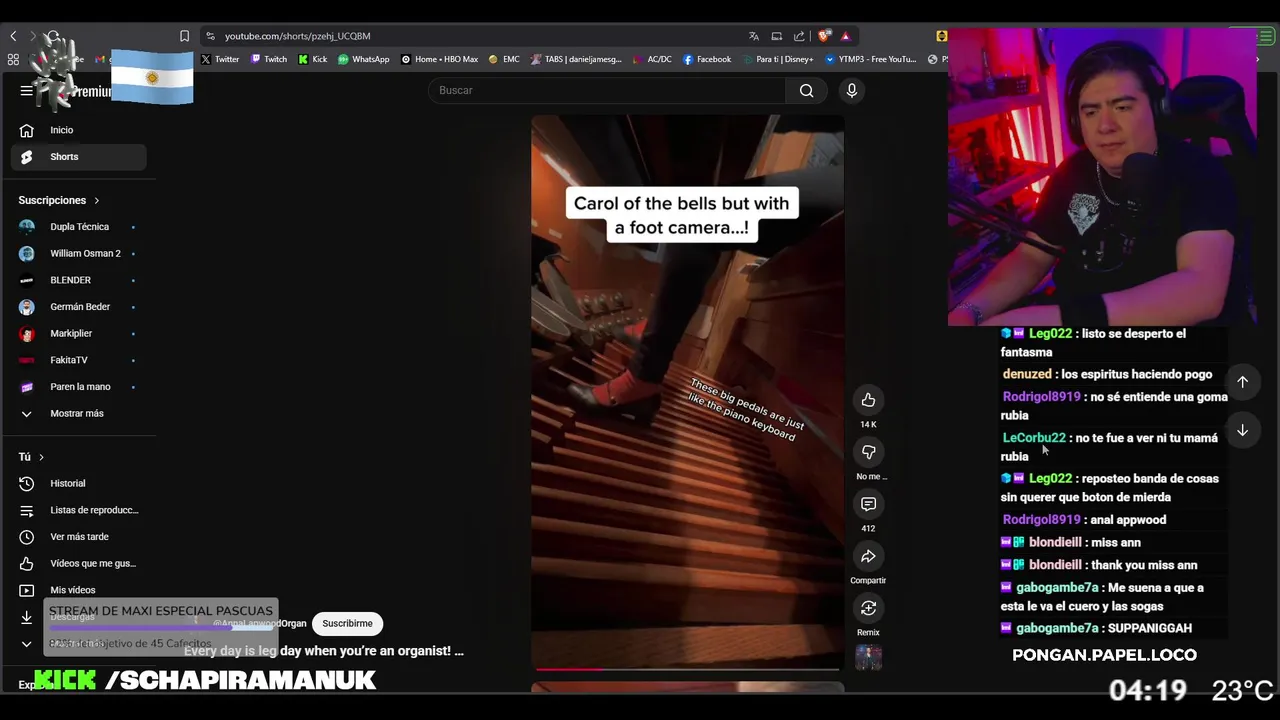Open Vídeos que me gustan in sidebar
Image resolution: width=1280 pixels, height=720 pixels.
[x=78, y=563]
